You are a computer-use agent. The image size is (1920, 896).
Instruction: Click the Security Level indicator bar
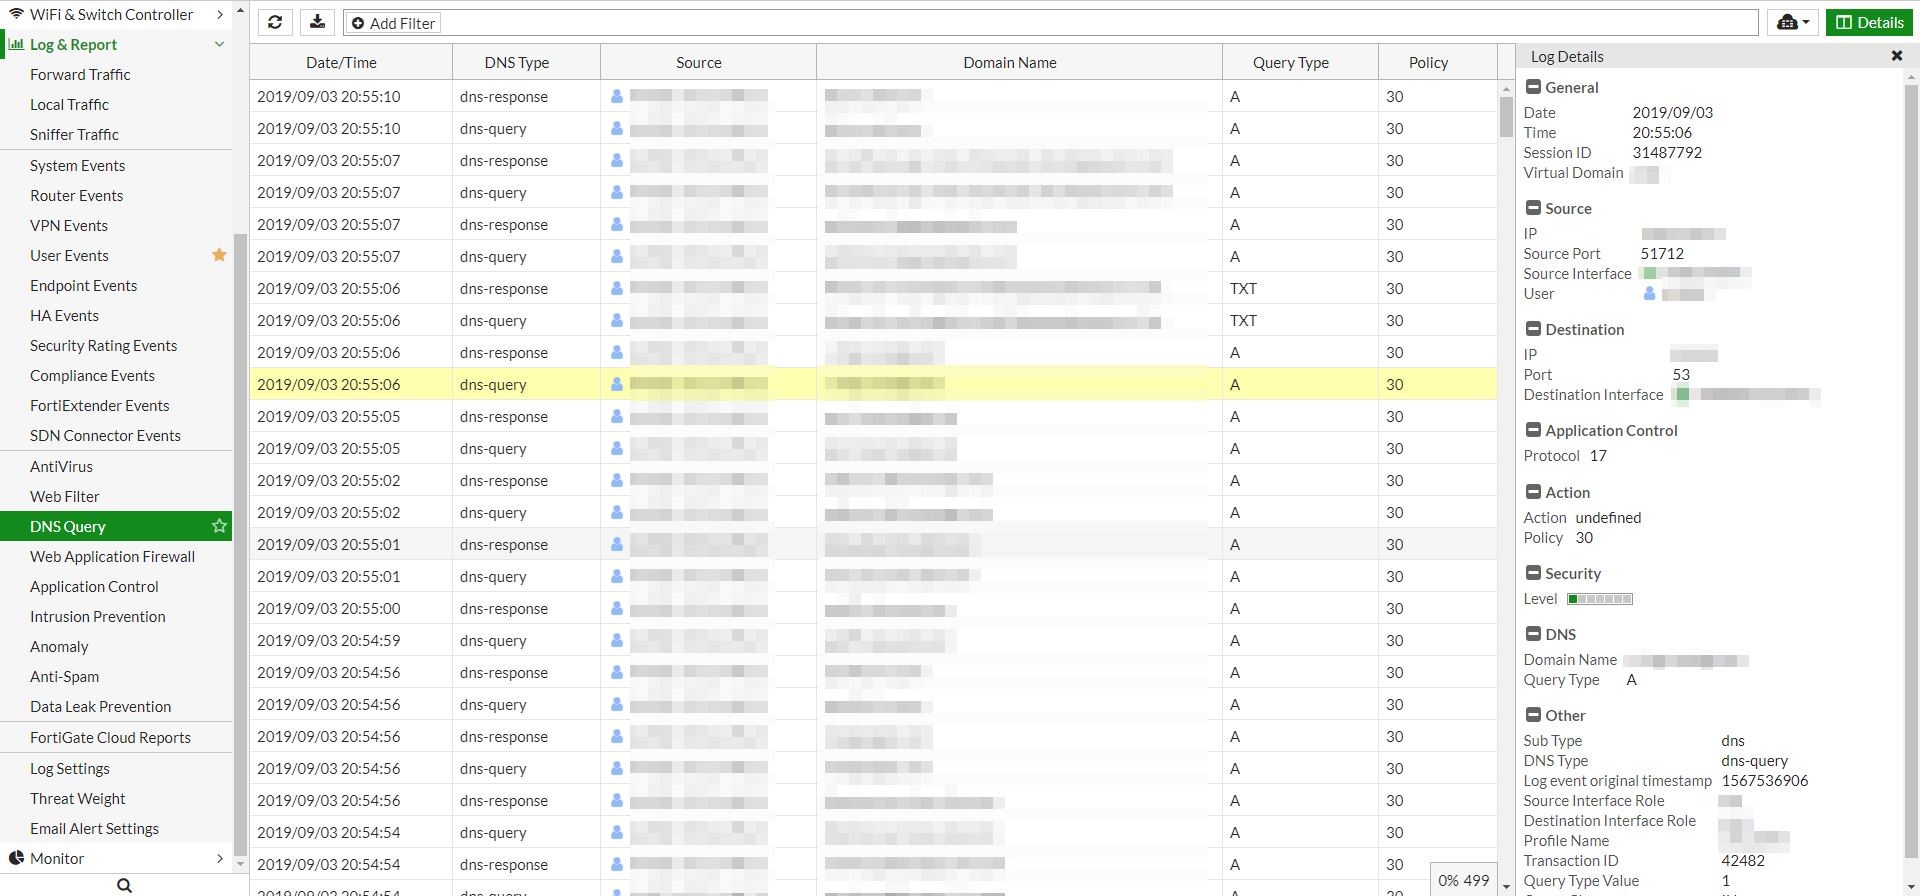pos(1599,599)
